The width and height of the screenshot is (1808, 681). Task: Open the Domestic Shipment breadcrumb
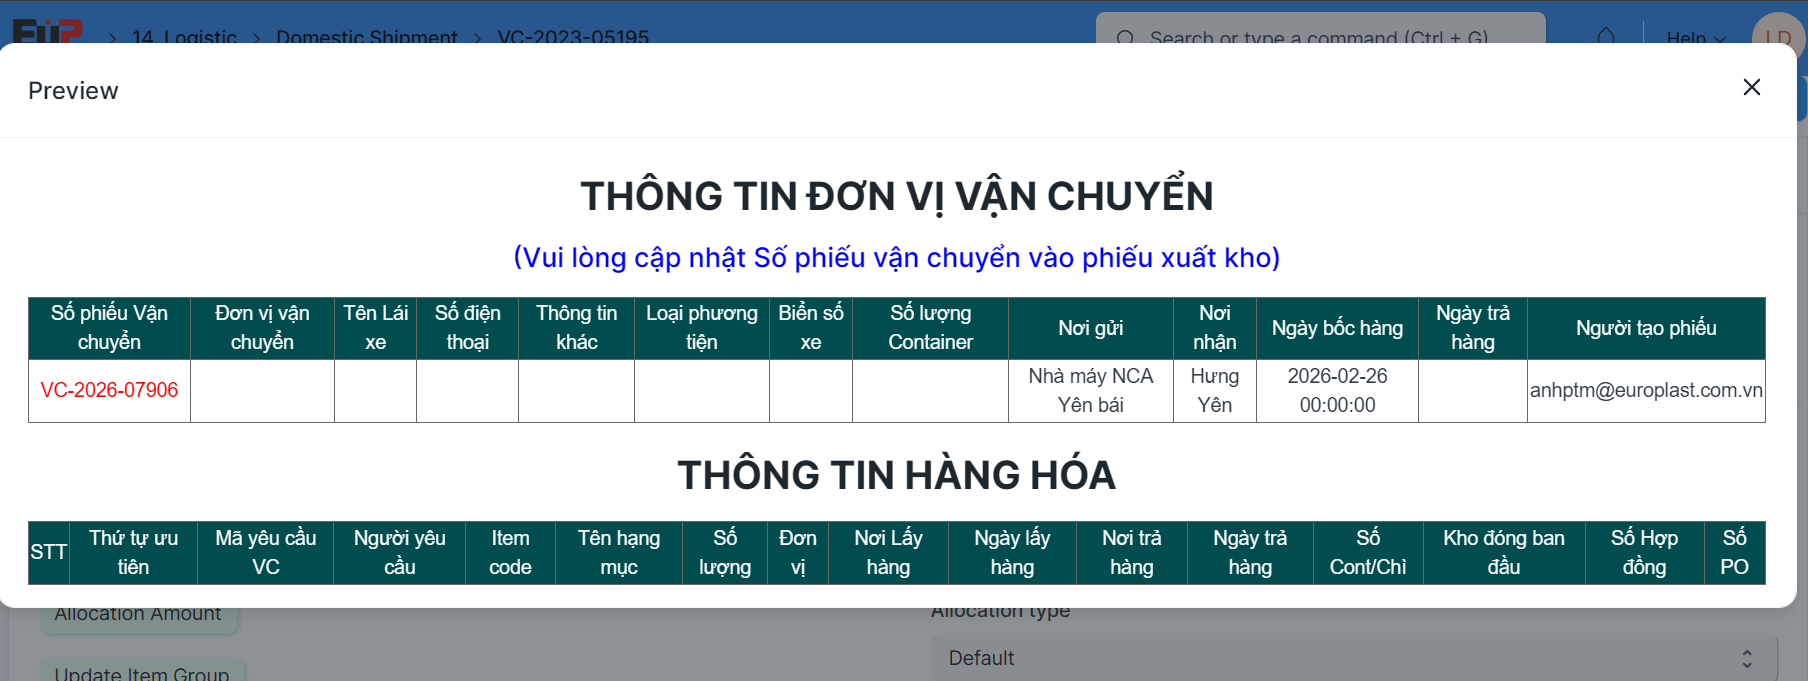click(366, 38)
